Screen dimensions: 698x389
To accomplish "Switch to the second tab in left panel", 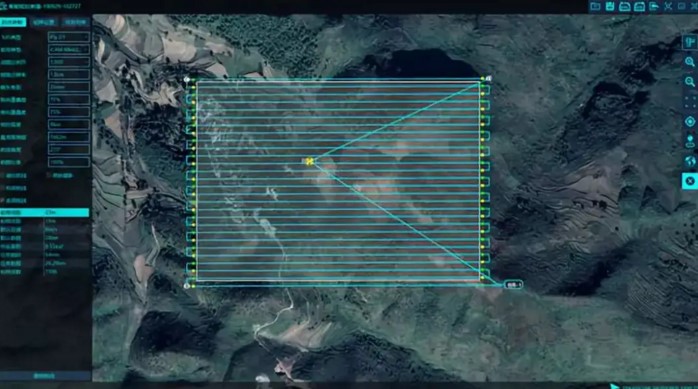I will (44, 22).
